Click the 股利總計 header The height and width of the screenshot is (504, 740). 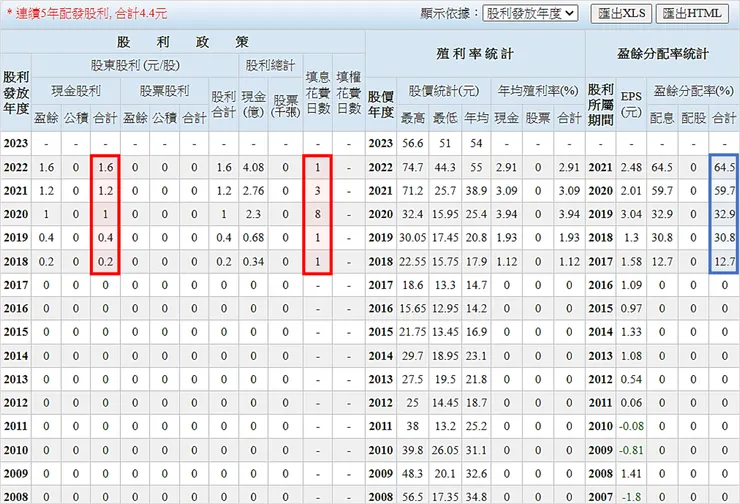(x=270, y=66)
